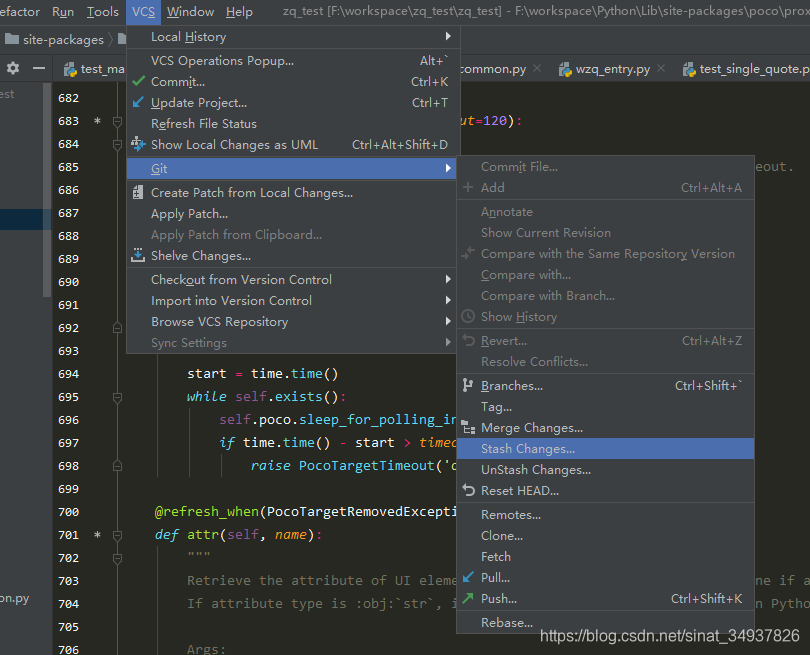Switch to the wzq_entry.py tab

[613, 69]
